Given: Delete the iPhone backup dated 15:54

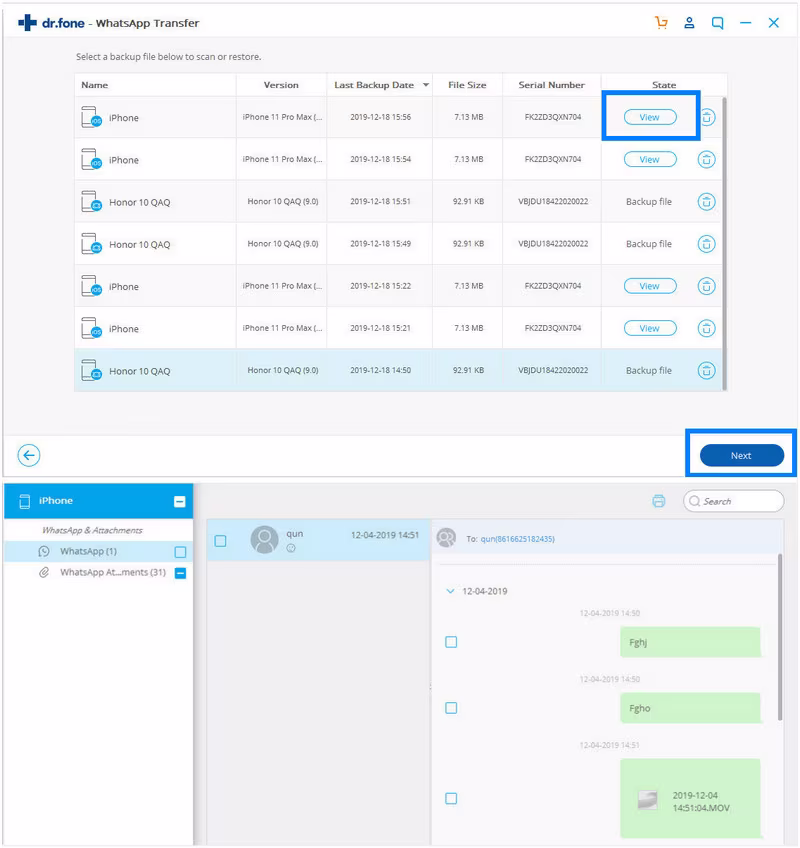Looking at the screenshot, I should (706, 160).
